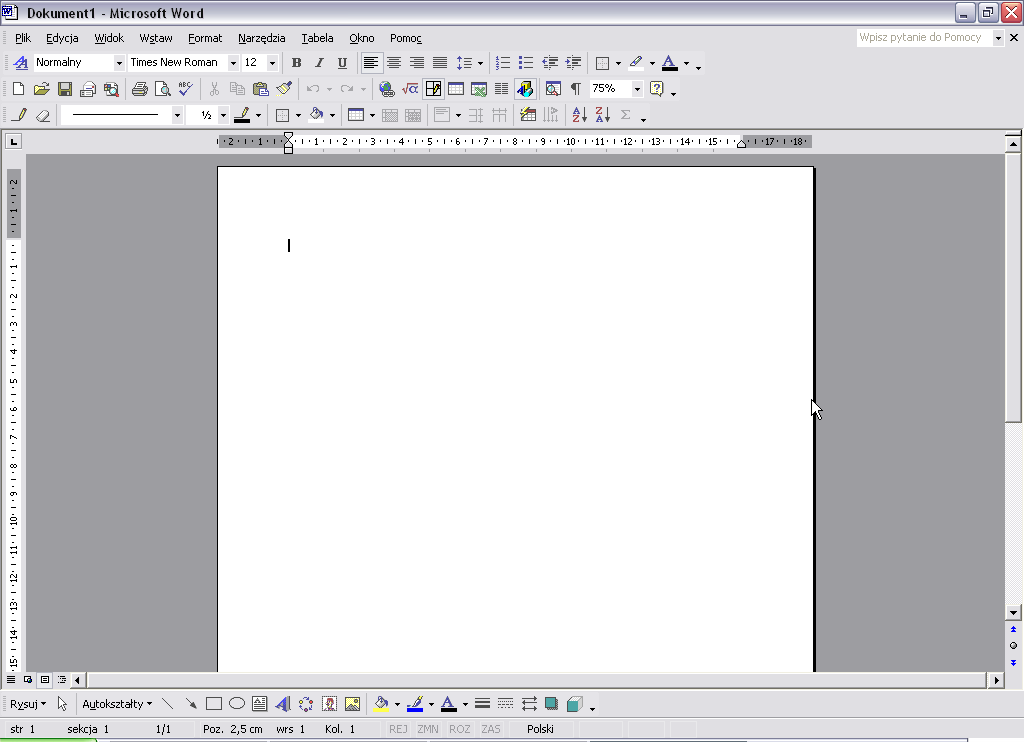Image resolution: width=1024 pixels, height=742 pixels.
Task: Open the 75% zoom dropdown
Action: pos(637,89)
